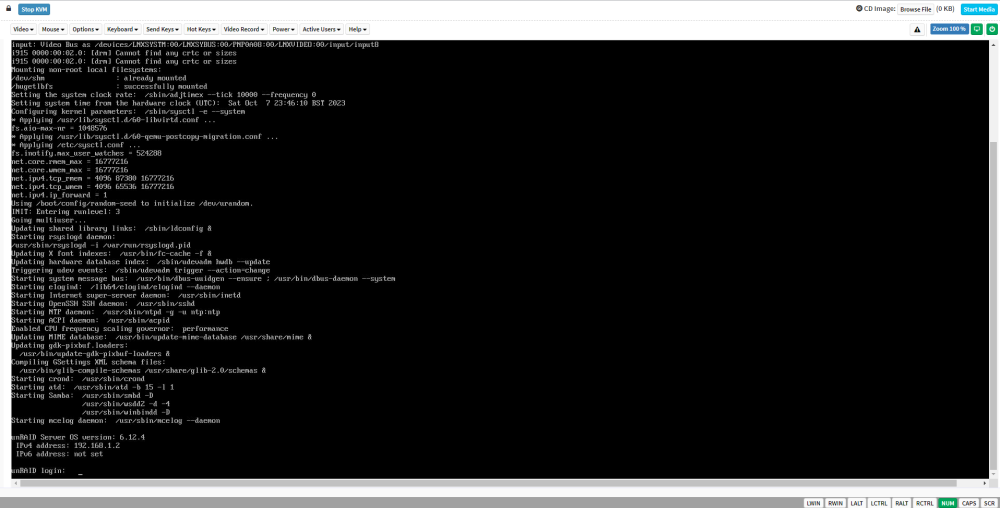Click the padlock icon beside Stop KVM
The width and height of the screenshot is (1000, 508).
click(x=8, y=8)
